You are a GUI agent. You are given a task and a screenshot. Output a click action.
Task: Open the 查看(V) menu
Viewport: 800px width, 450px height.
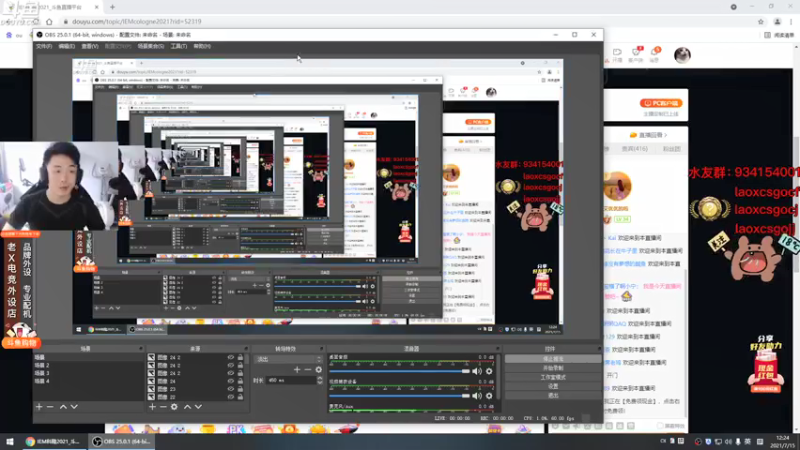click(x=90, y=46)
